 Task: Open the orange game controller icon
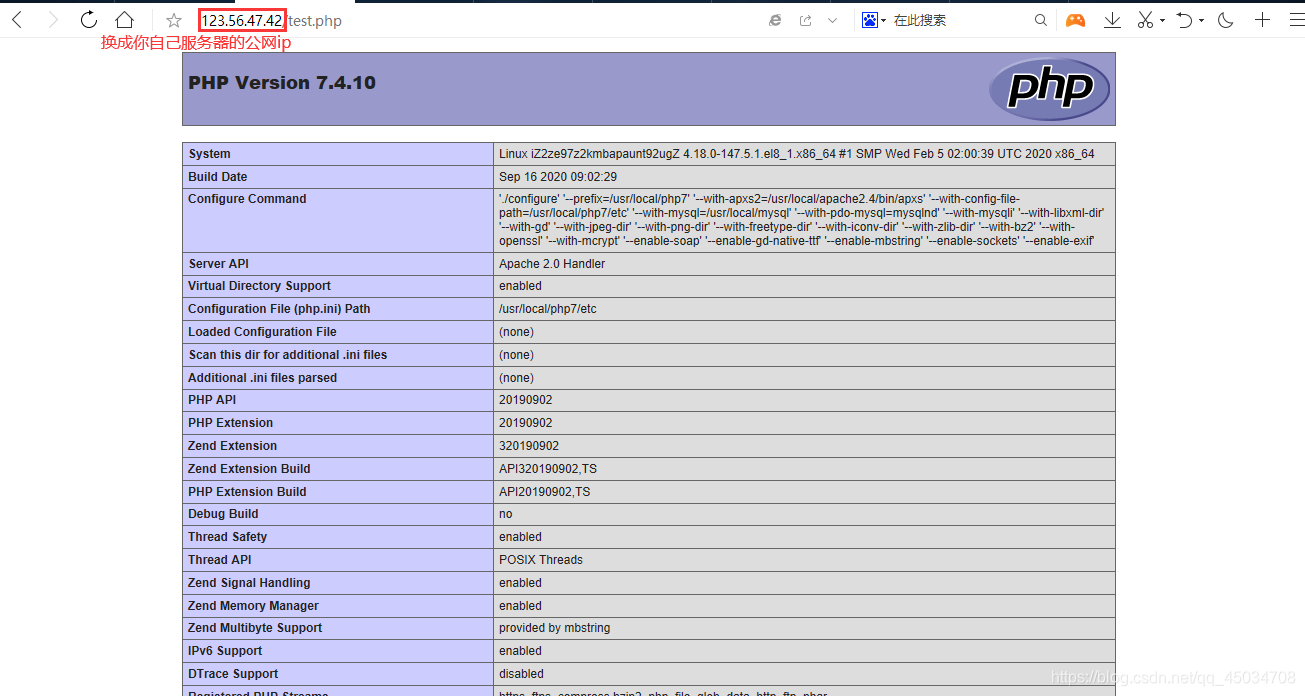(x=1075, y=20)
